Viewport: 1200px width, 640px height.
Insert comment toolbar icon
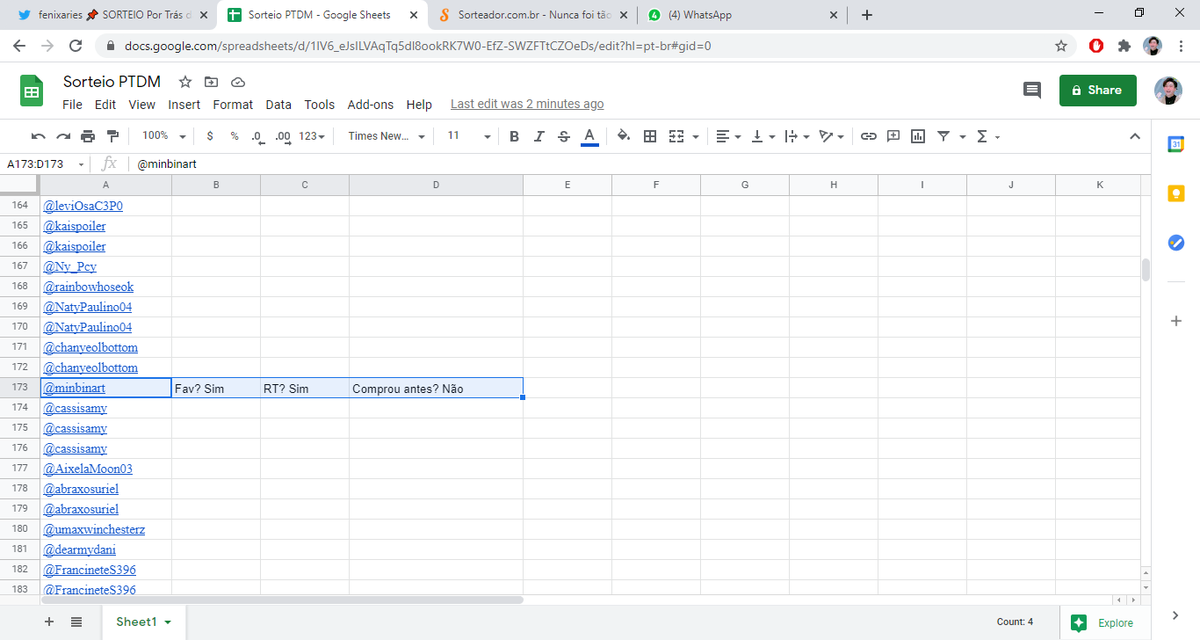(894, 136)
